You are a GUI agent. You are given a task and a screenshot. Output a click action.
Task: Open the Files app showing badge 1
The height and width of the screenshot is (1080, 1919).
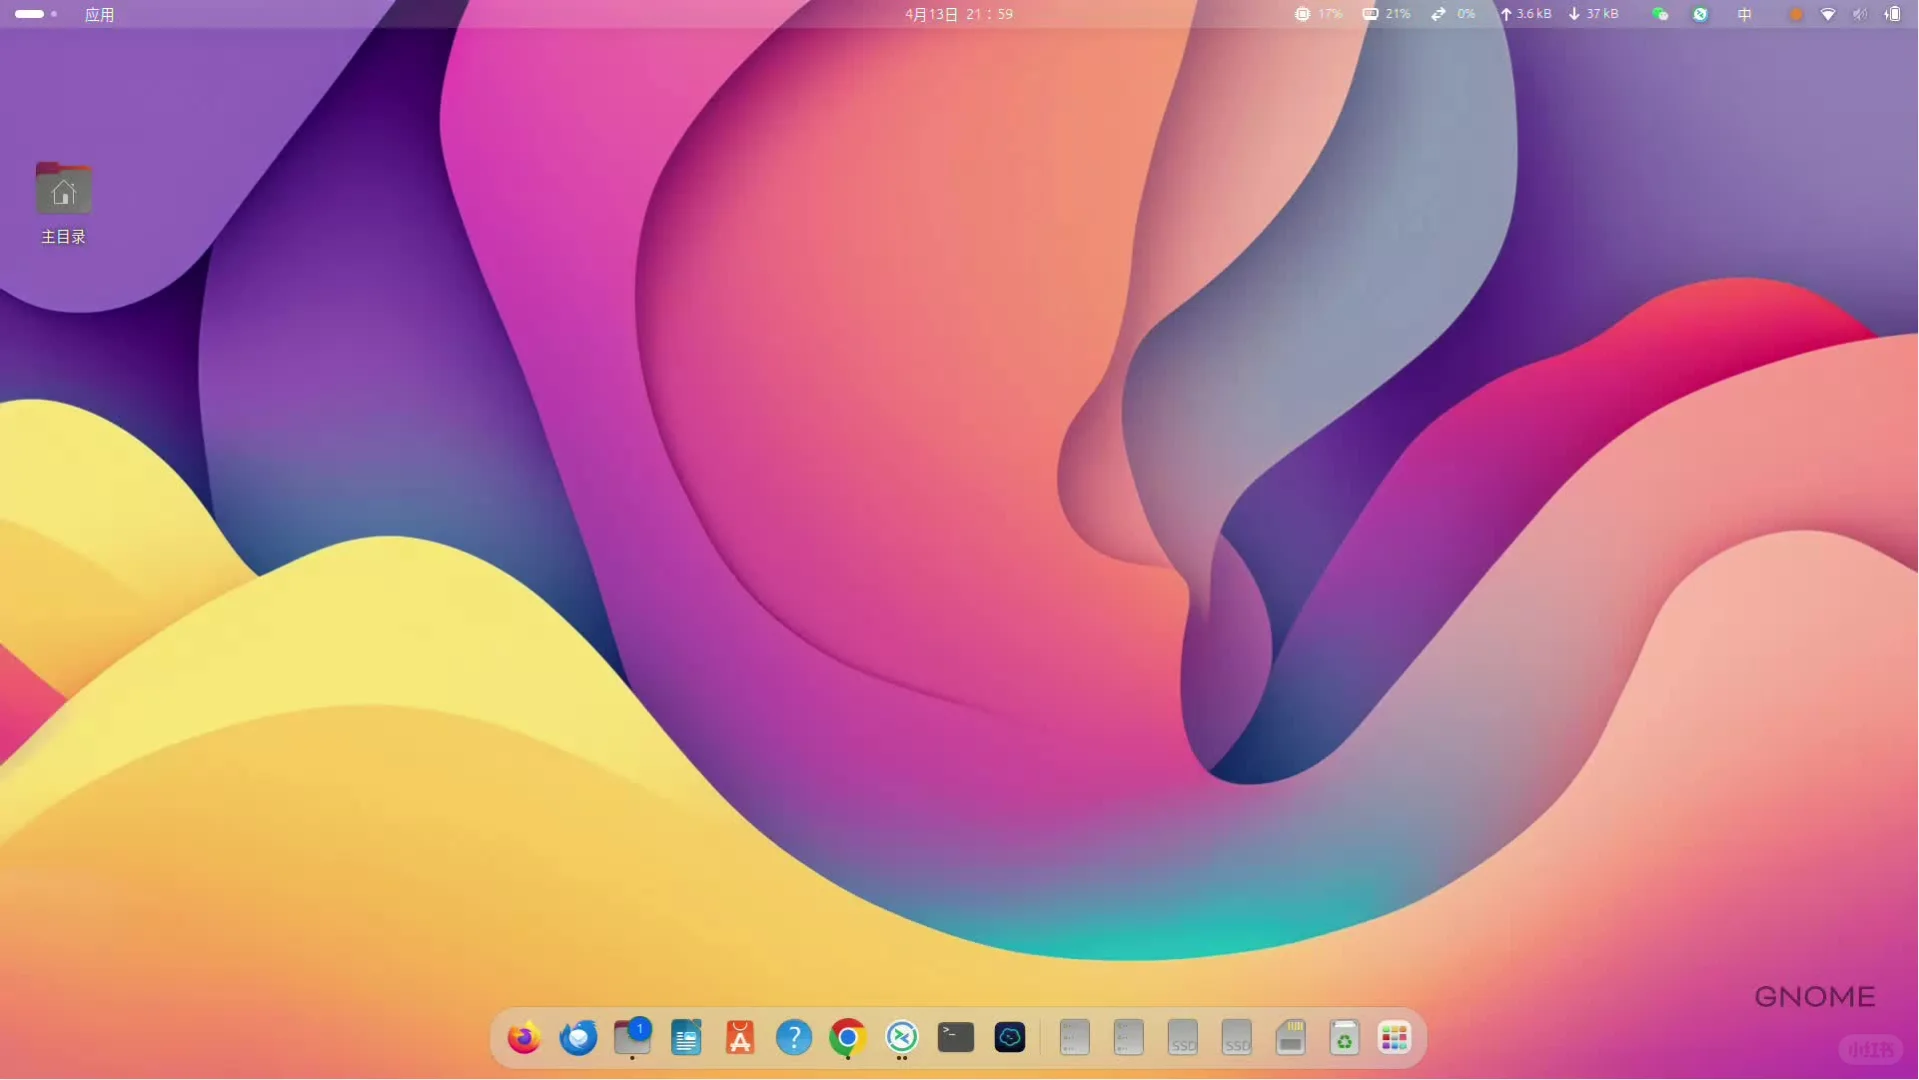[x=631, y=1040]
